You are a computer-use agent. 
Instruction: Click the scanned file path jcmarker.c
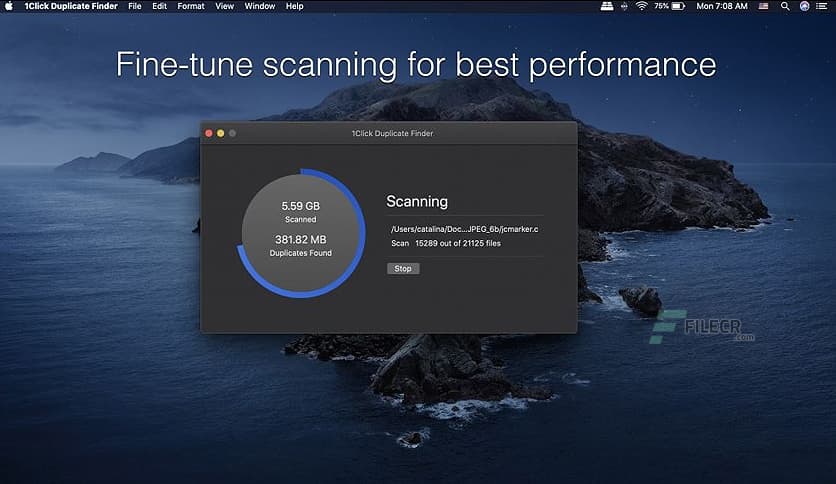[x=464, y=229]
